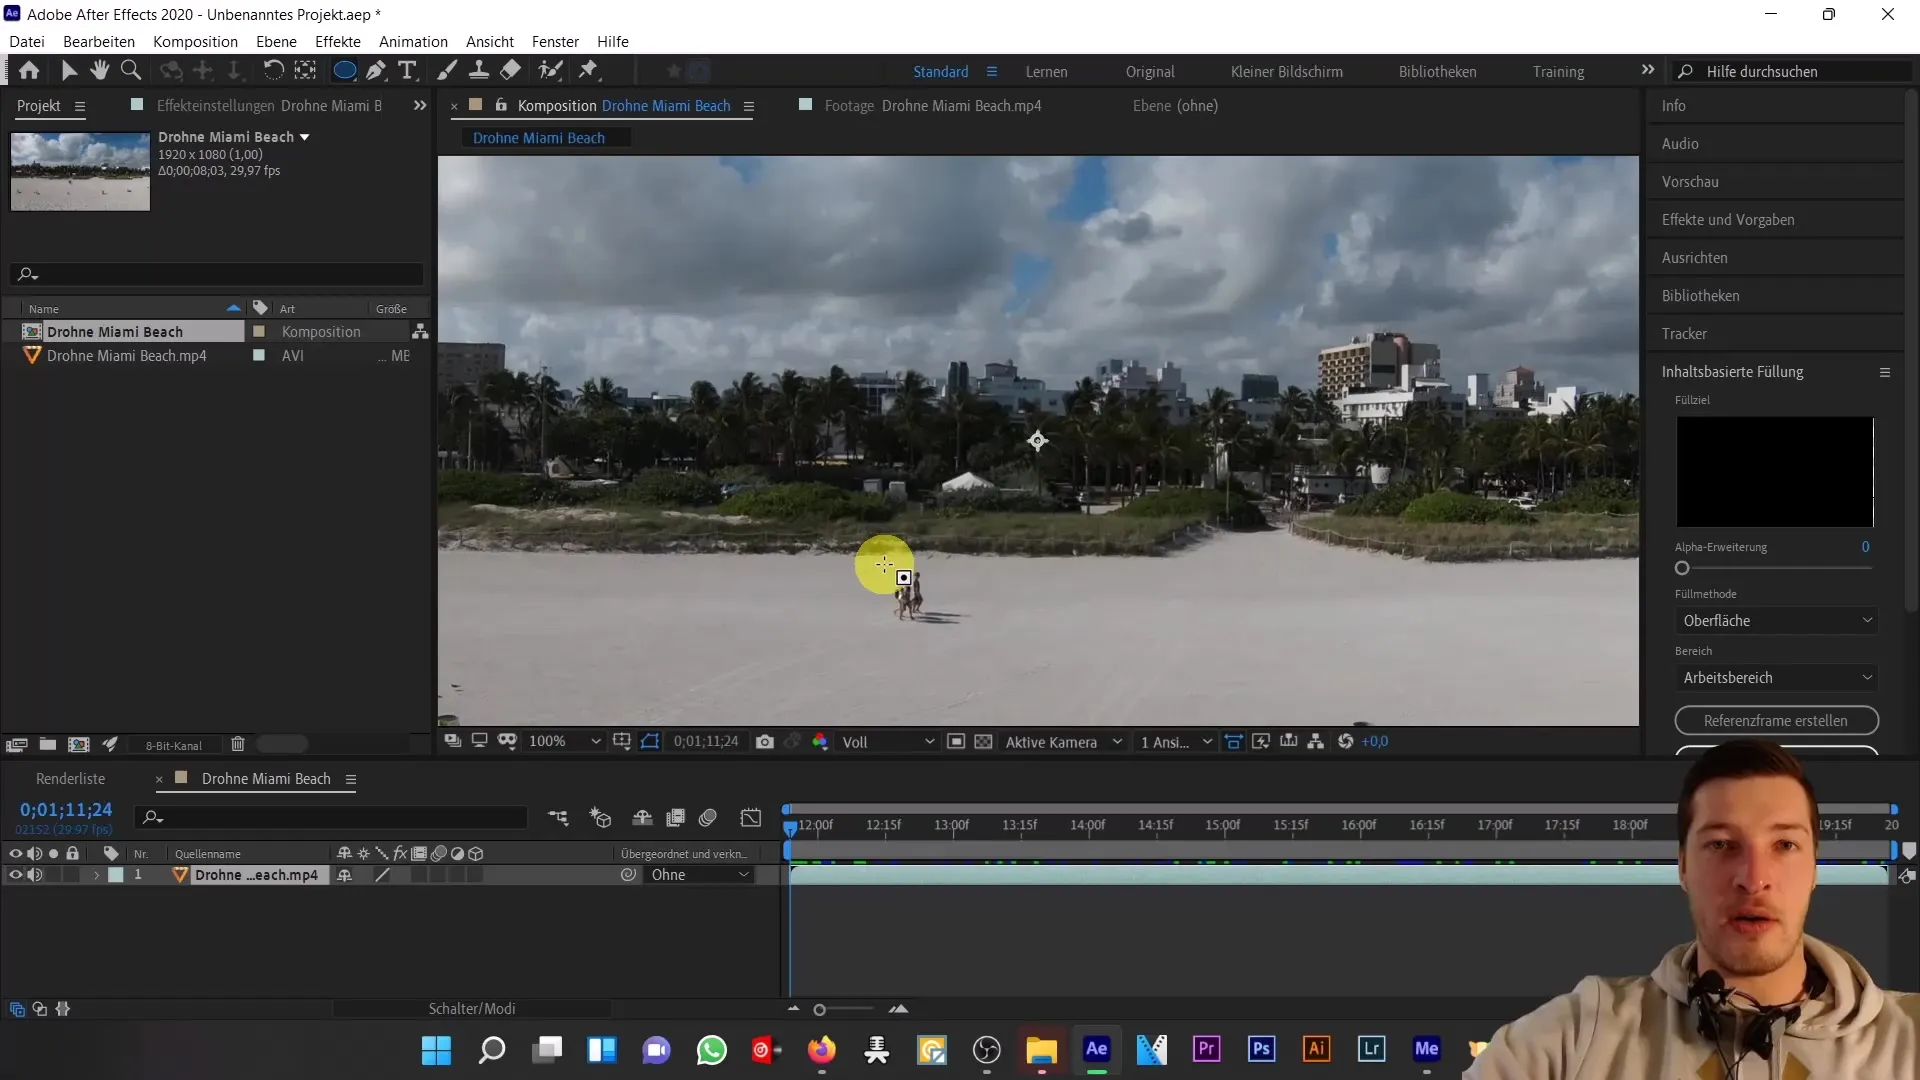Click the composition mini-flowchart icon in timeline
The image size is (1920, 1080).
pyautogui.click(x=558, y=818)
